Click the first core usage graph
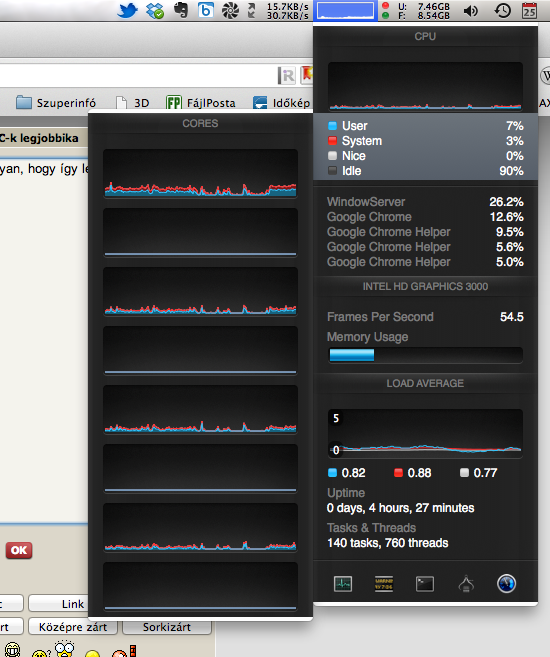This screenshot has width=550, height=657. 200,173
